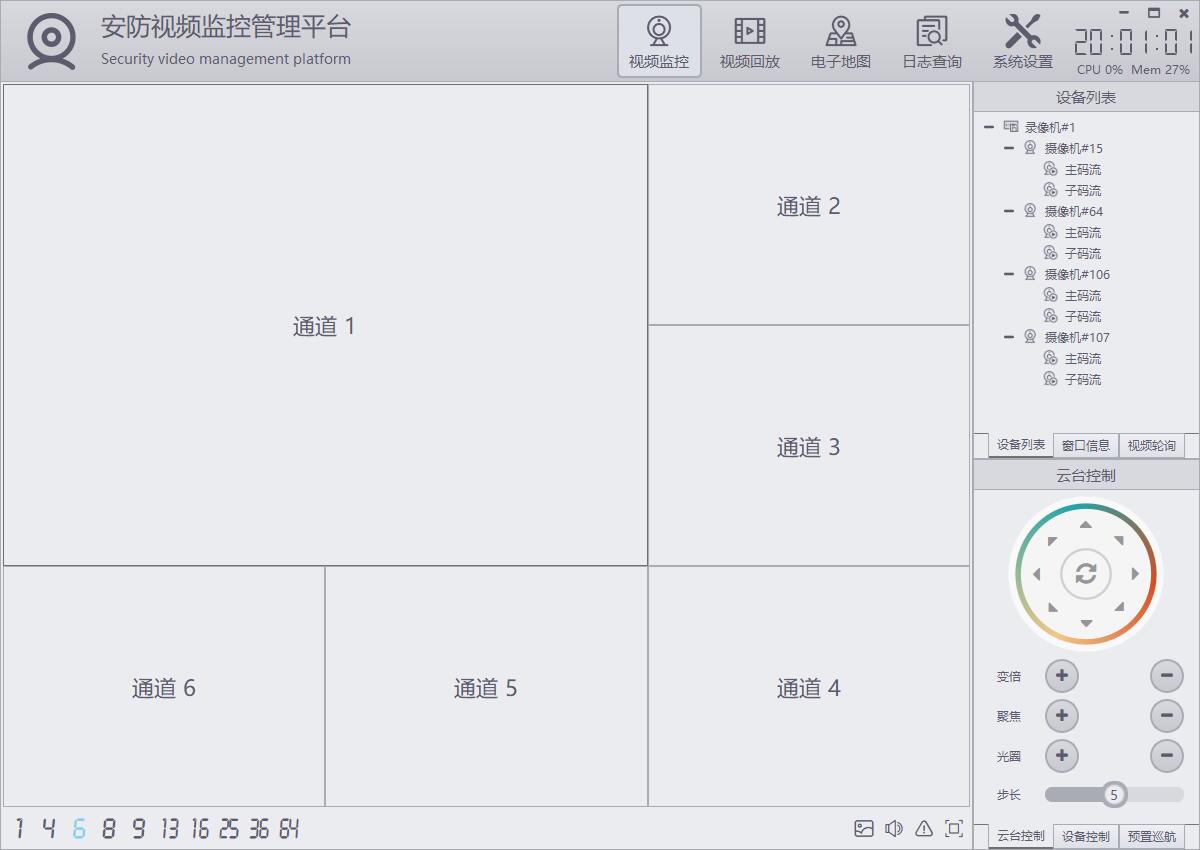
Task: Toggle the speaker sound icon
Action: point(894,828)
